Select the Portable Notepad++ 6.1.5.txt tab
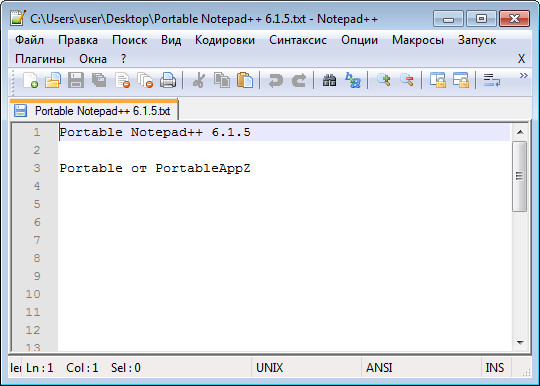Image resolution: width=540 pixels, height=386 pixels. coord(94,111)
